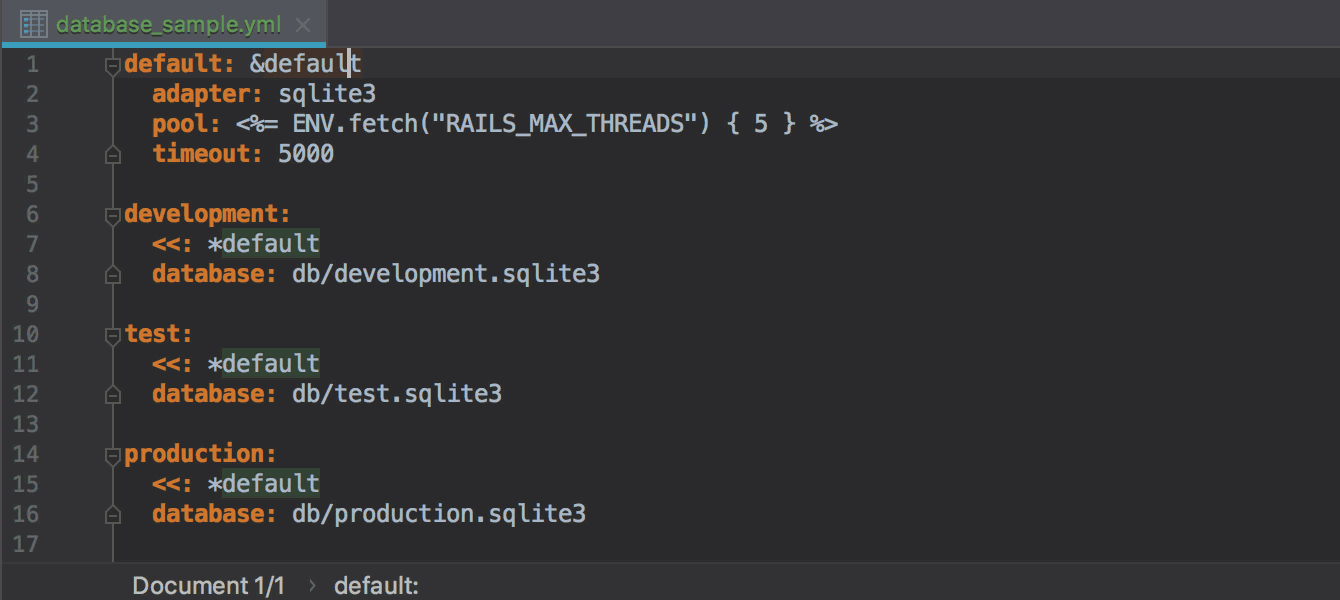Click the YAML file icon on the tab
This screenshot has height=600, width=1340.
point(34,24)
